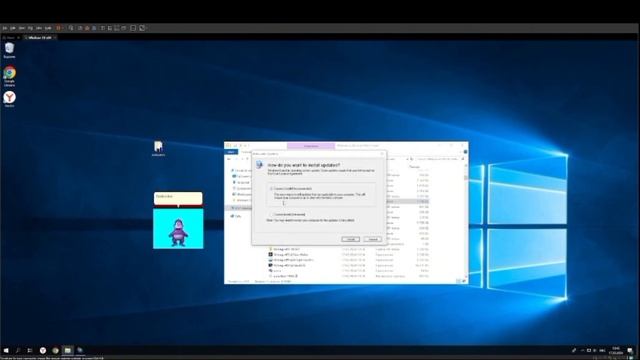Open the notification center icon
The height and width of the screenshot is (360, 640).
tap(630, 350)
